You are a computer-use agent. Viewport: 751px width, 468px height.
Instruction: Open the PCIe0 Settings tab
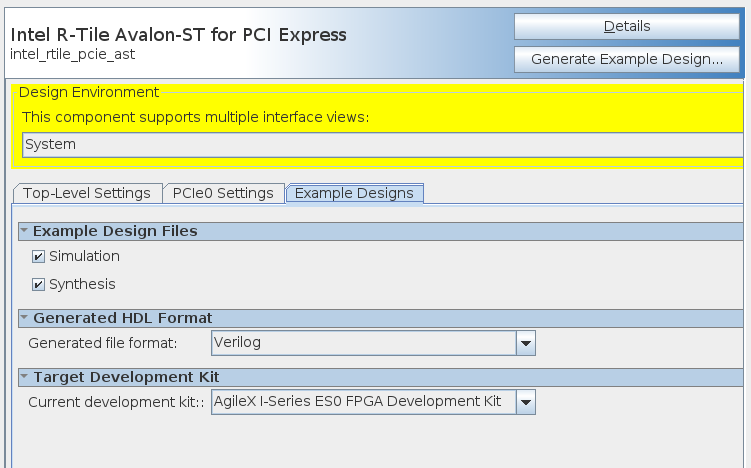pyautogui.click(x=223, y=193)
